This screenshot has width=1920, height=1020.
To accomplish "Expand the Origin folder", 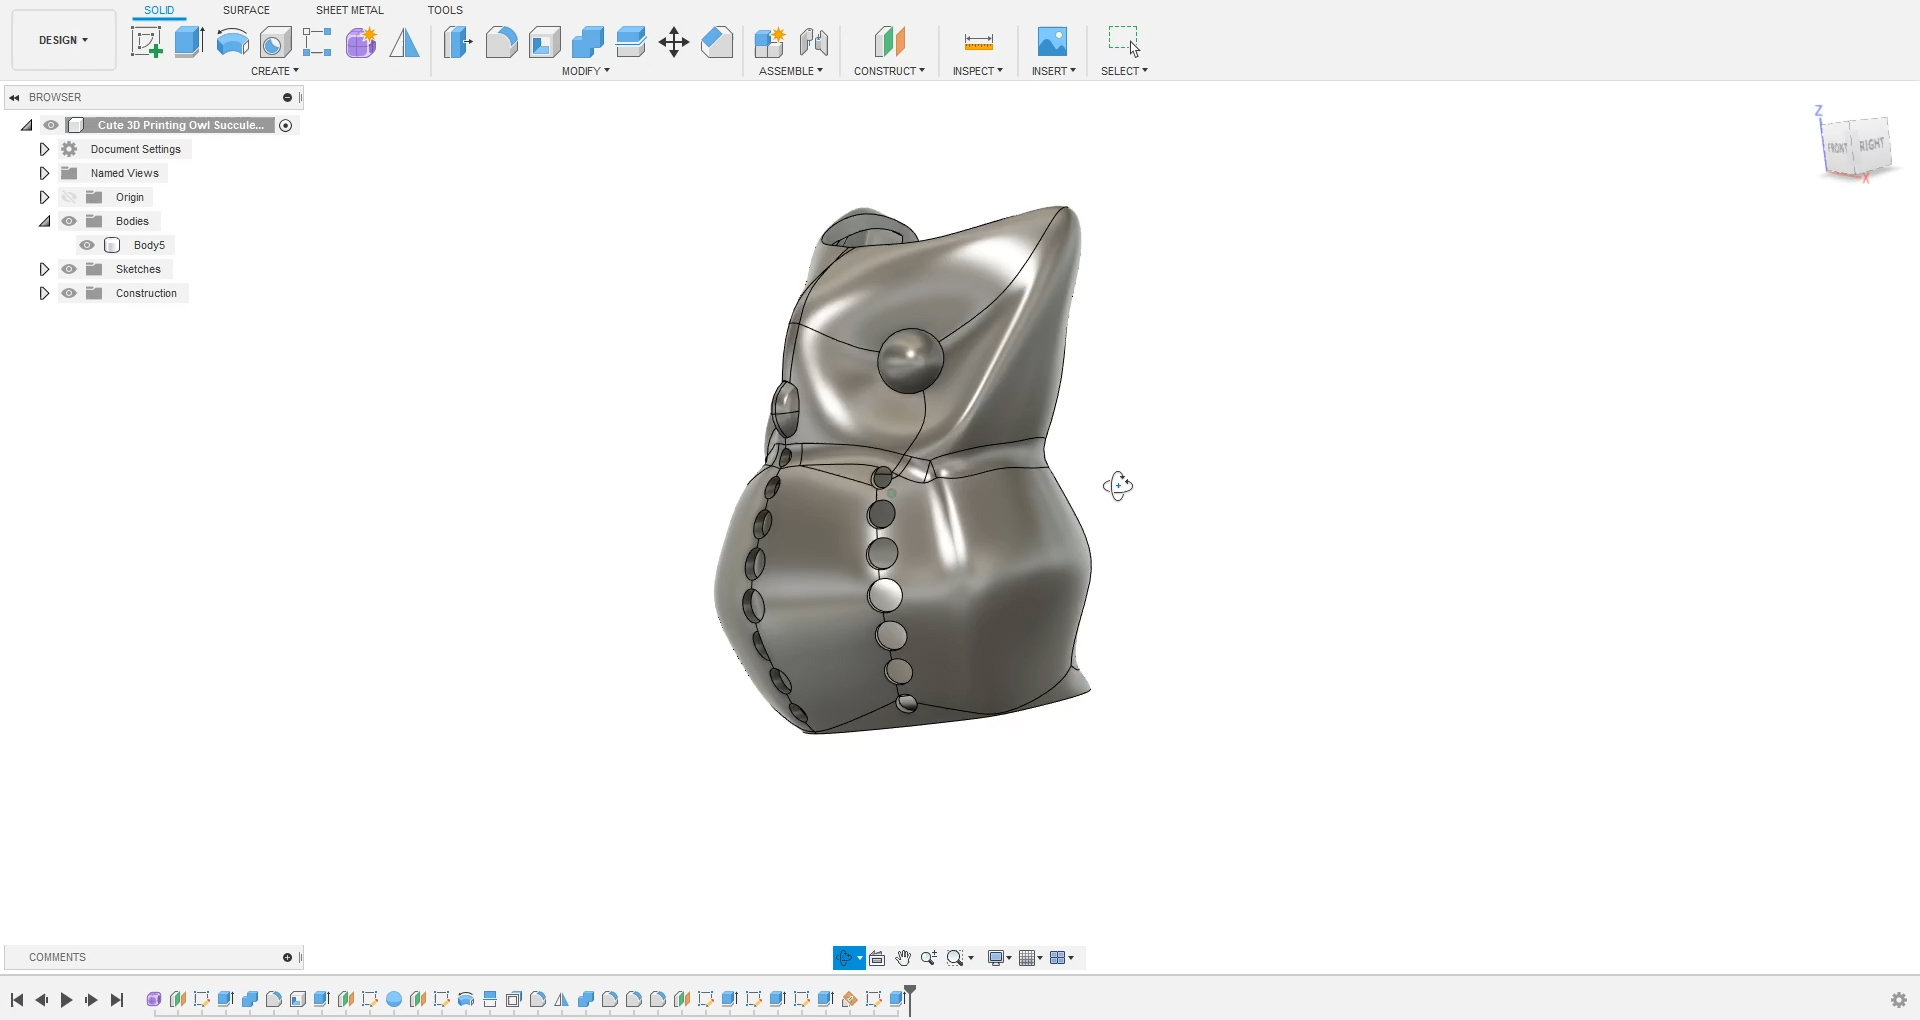I will [x=44, y=197].
